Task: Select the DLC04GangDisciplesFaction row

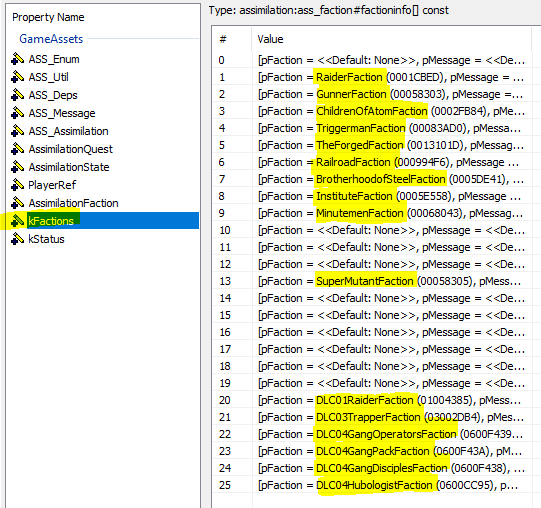Action: point(372,468)
